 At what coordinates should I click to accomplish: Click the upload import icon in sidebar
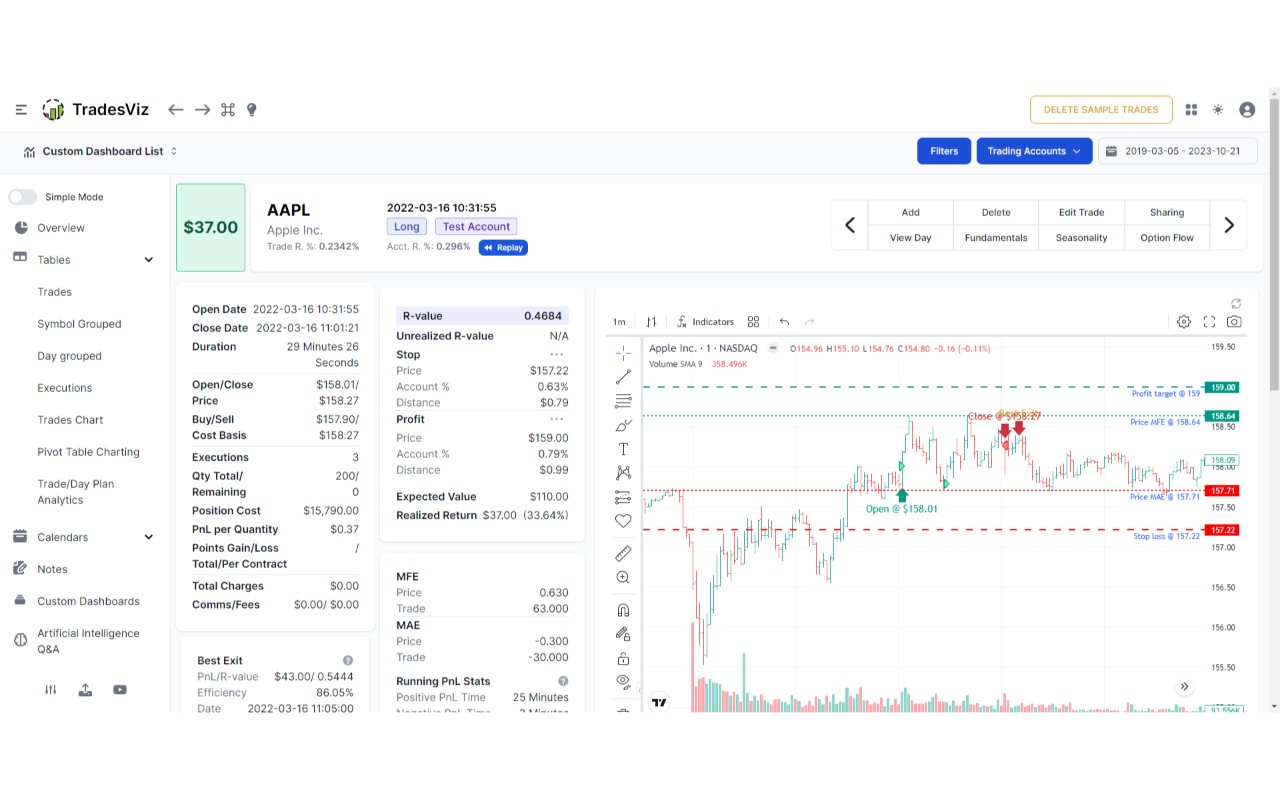click(85, 690)
